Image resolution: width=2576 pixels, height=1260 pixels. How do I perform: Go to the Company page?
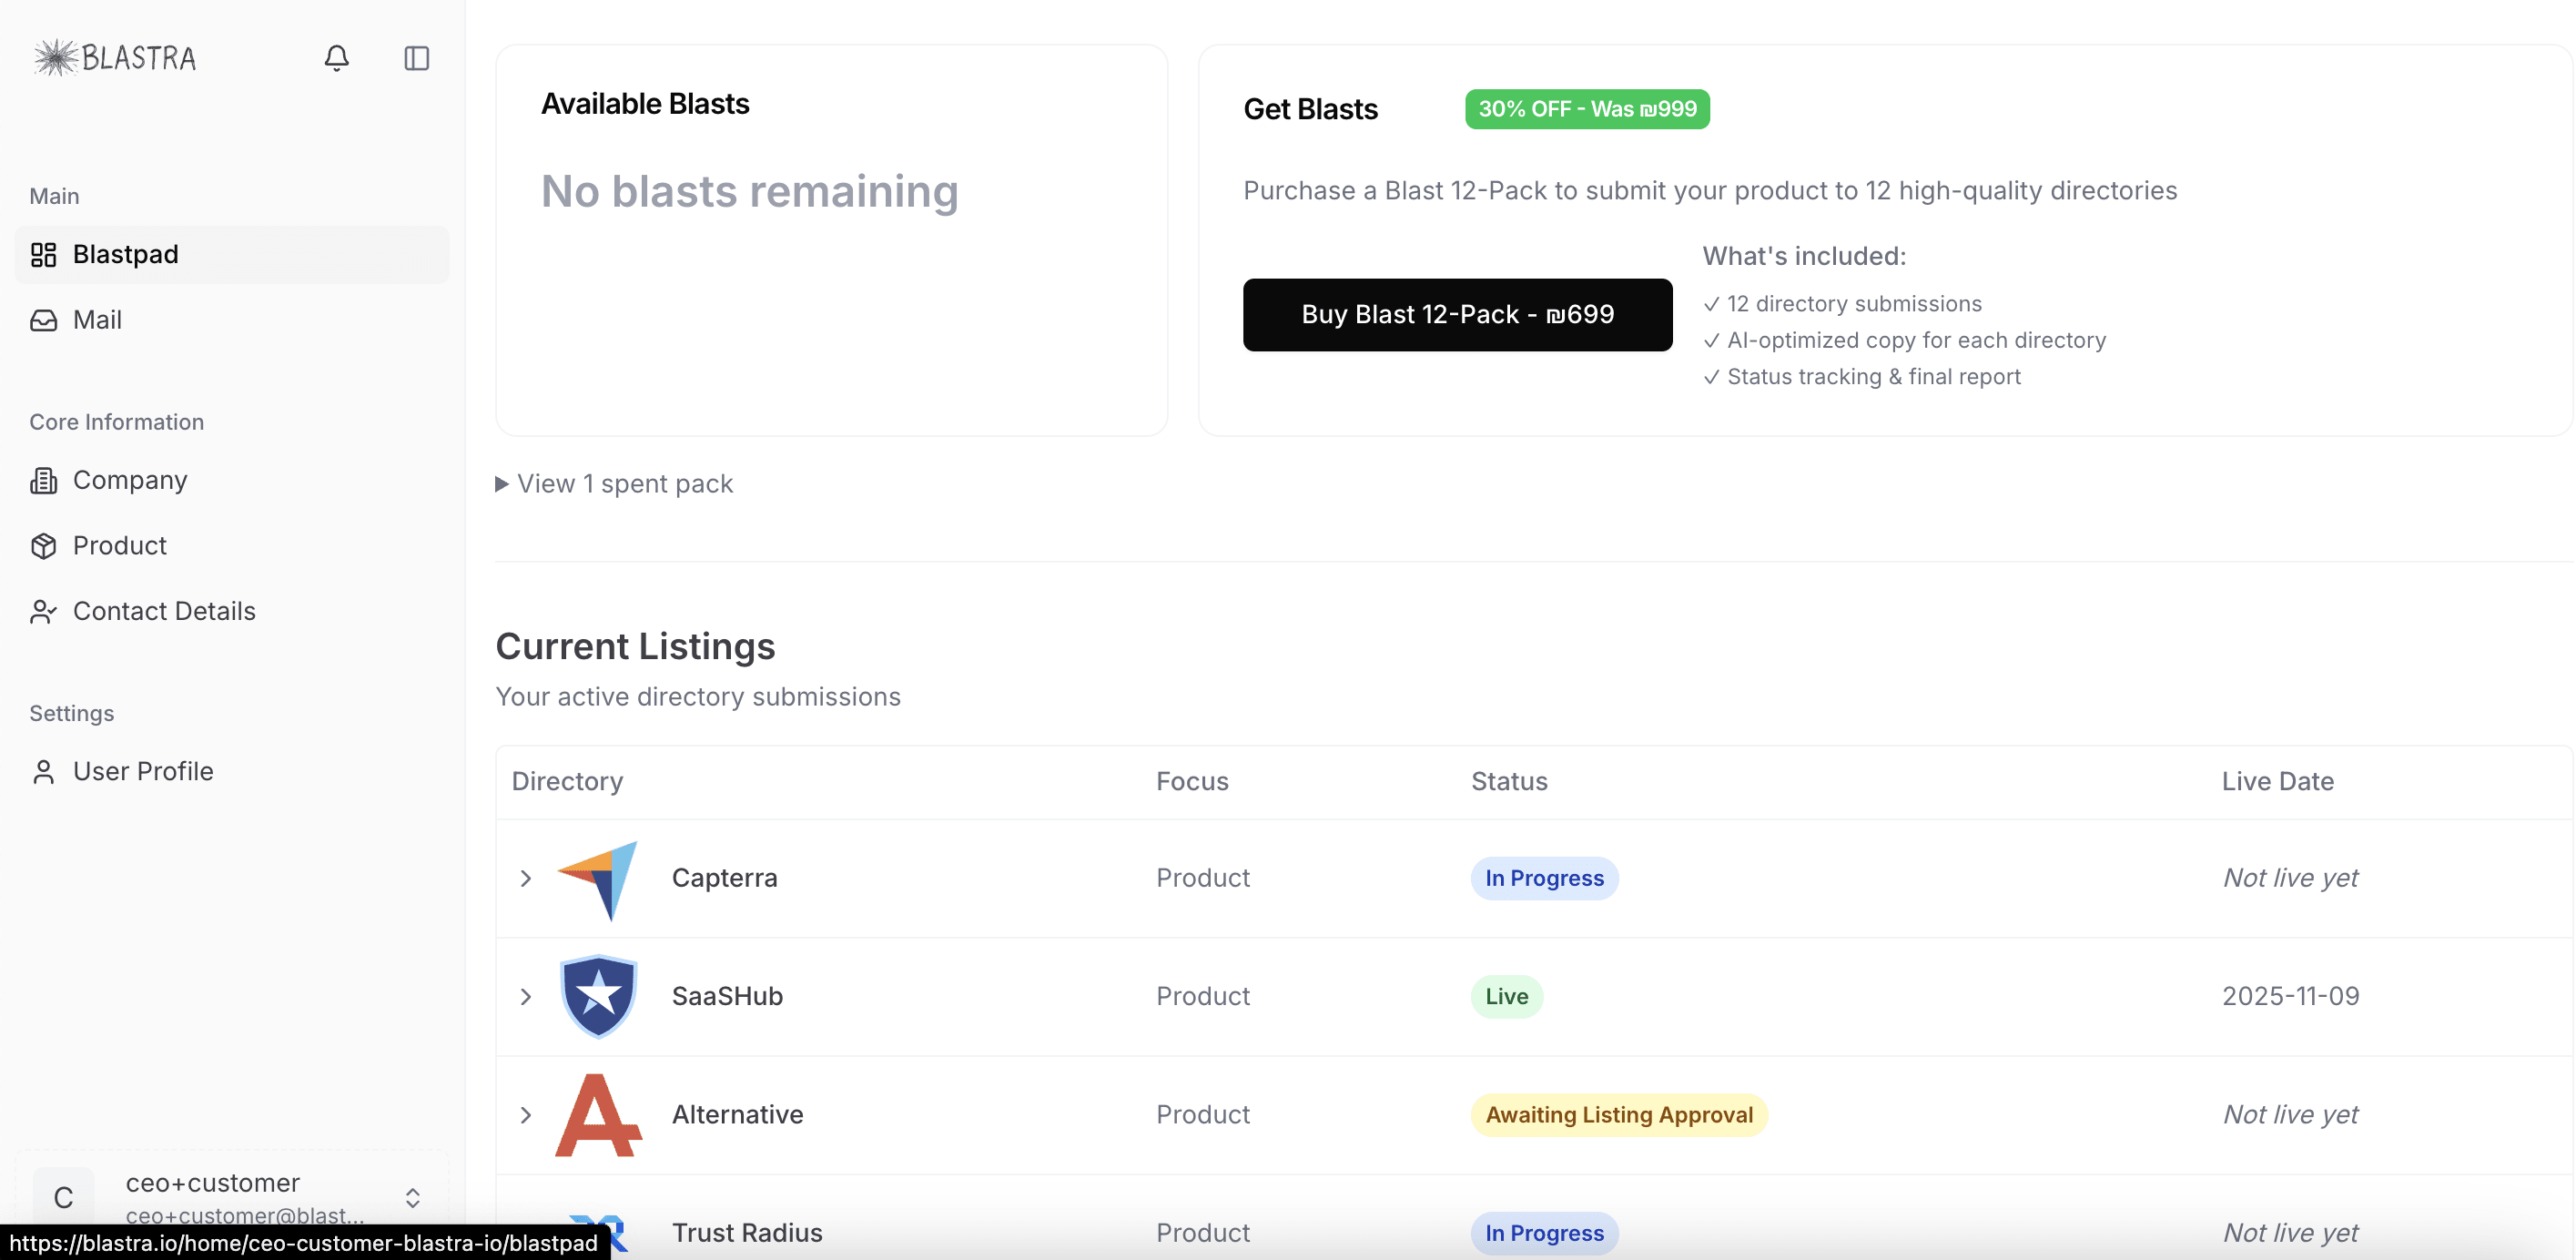pos(130,480)
